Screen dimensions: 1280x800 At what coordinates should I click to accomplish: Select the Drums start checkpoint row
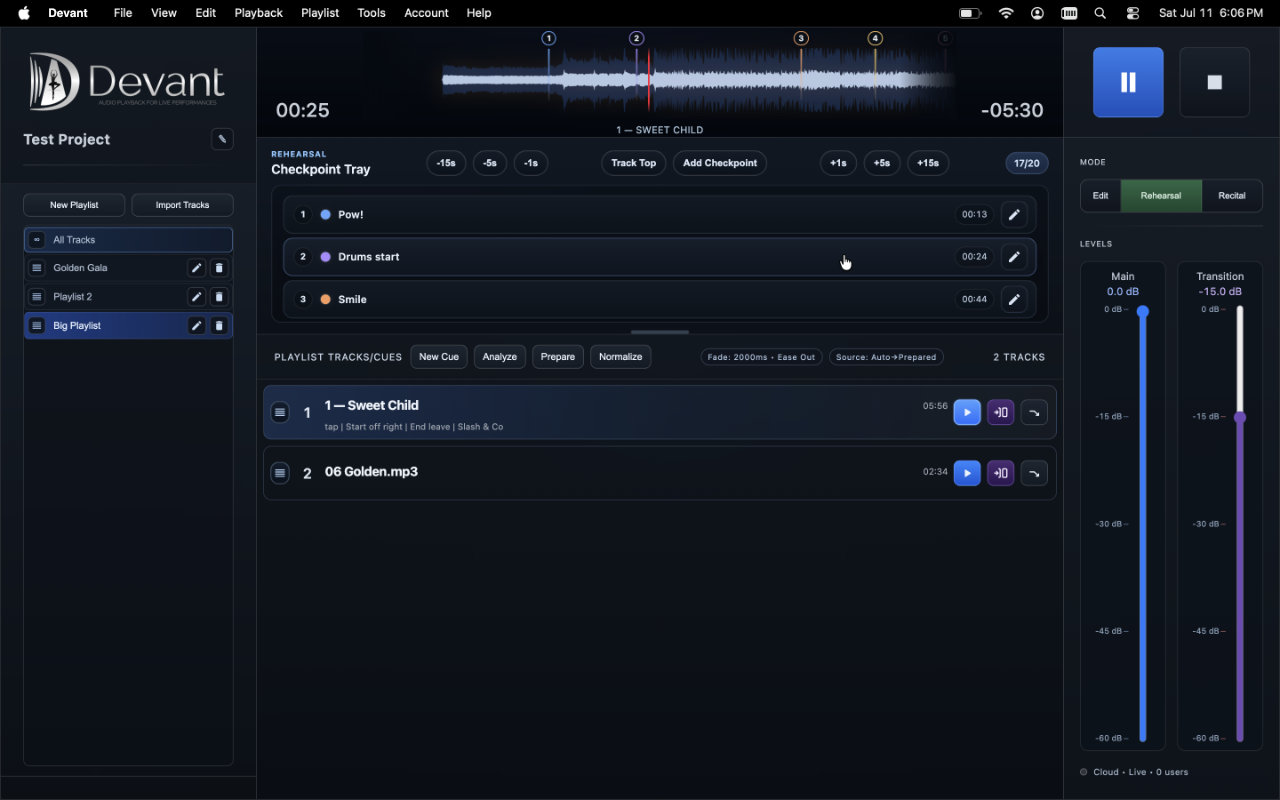click(x=660, y=257)
